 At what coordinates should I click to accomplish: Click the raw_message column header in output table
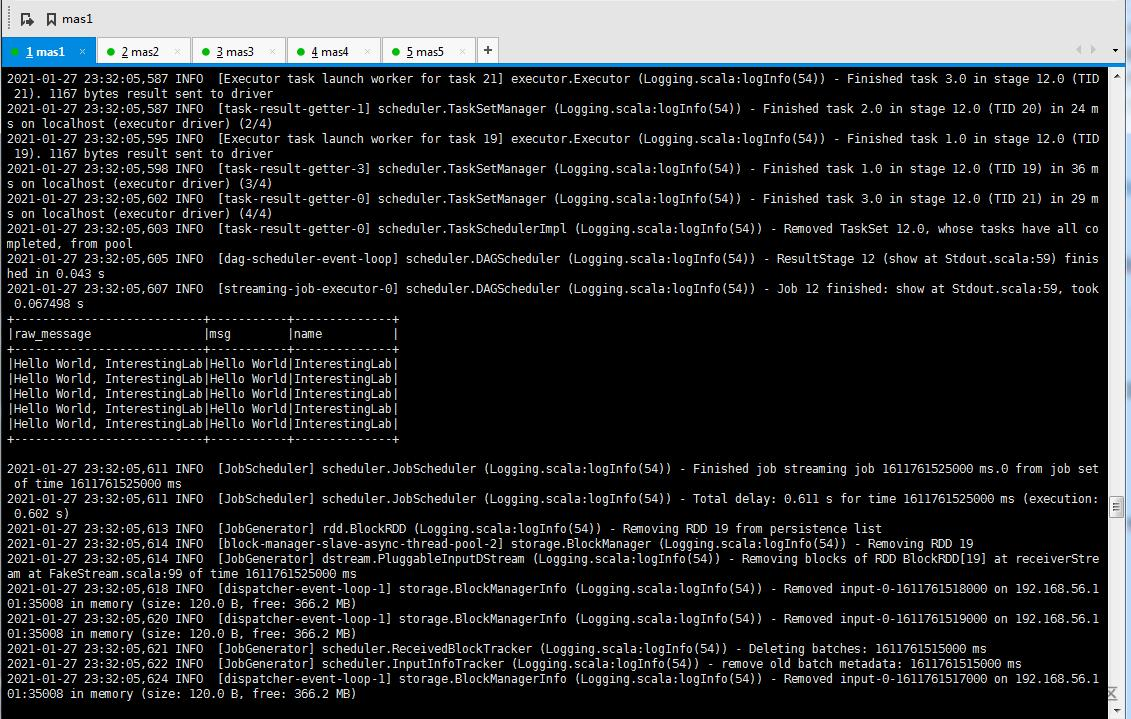click(53, 334)
